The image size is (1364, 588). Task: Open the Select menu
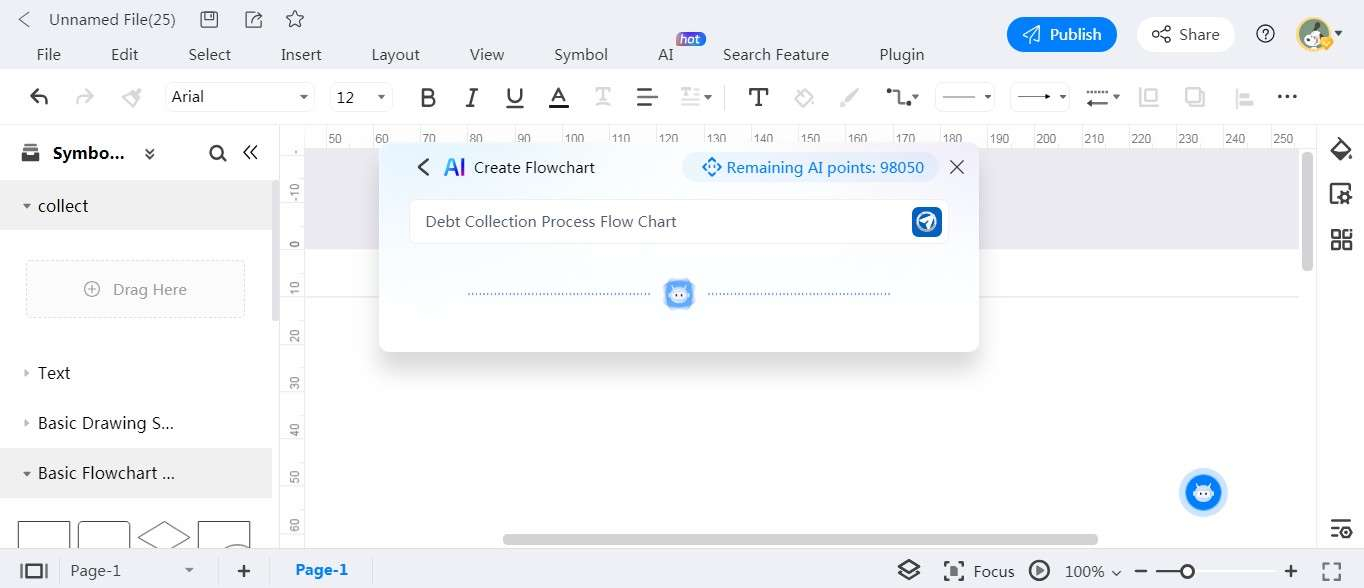pyautogui.click(x=209, y=54)
